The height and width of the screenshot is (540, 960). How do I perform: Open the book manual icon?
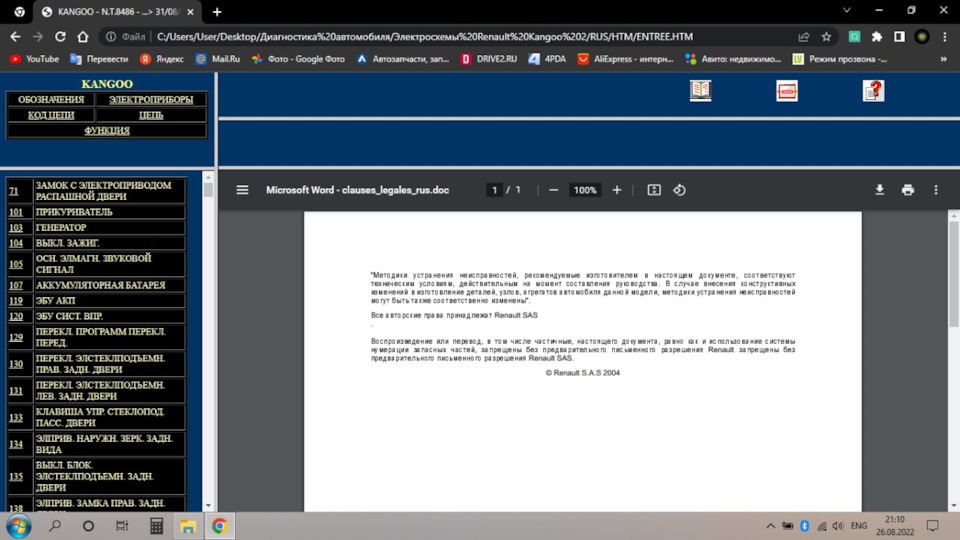[x=700, y=91]
